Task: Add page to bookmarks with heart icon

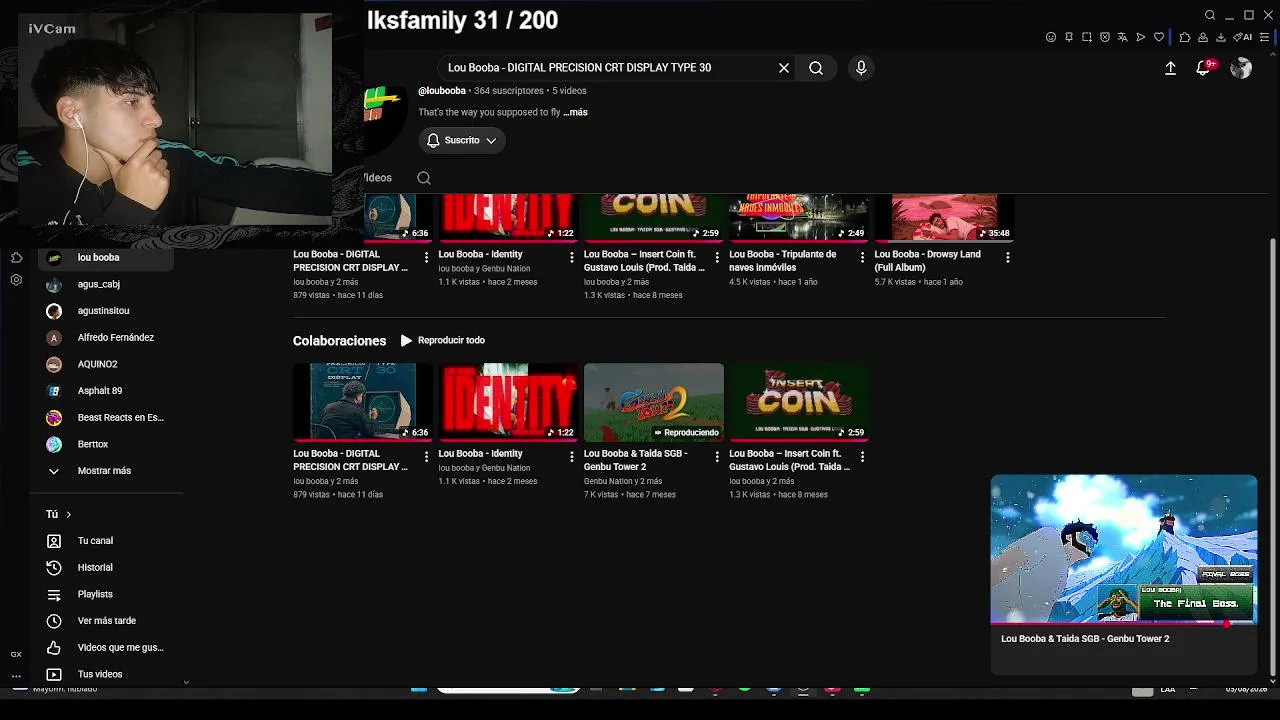Action: 1159,37
